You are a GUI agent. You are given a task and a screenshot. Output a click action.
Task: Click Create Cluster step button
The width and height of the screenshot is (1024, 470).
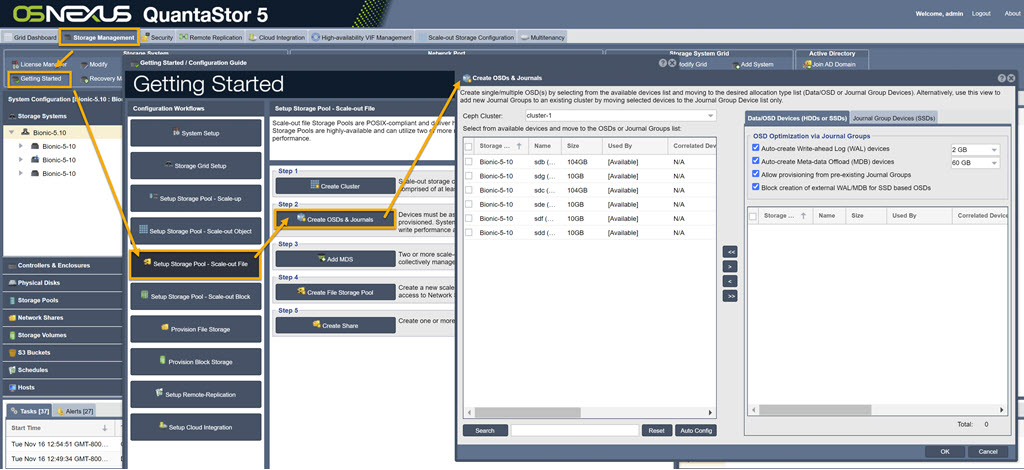pyautogui.click(x=336, y=186)
